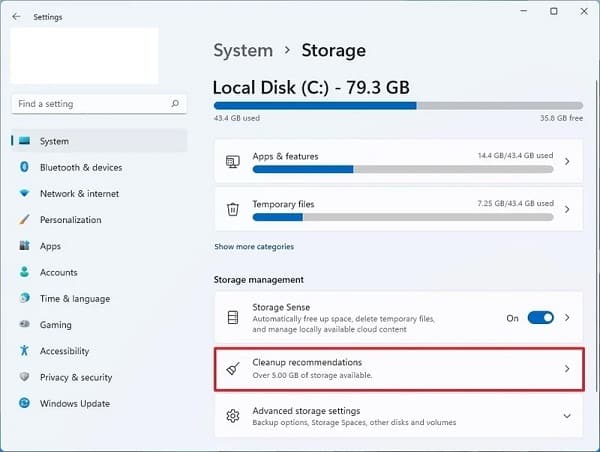Click the Apps icon in sidebar
The image size is (600, 452).
coord(24,246)
